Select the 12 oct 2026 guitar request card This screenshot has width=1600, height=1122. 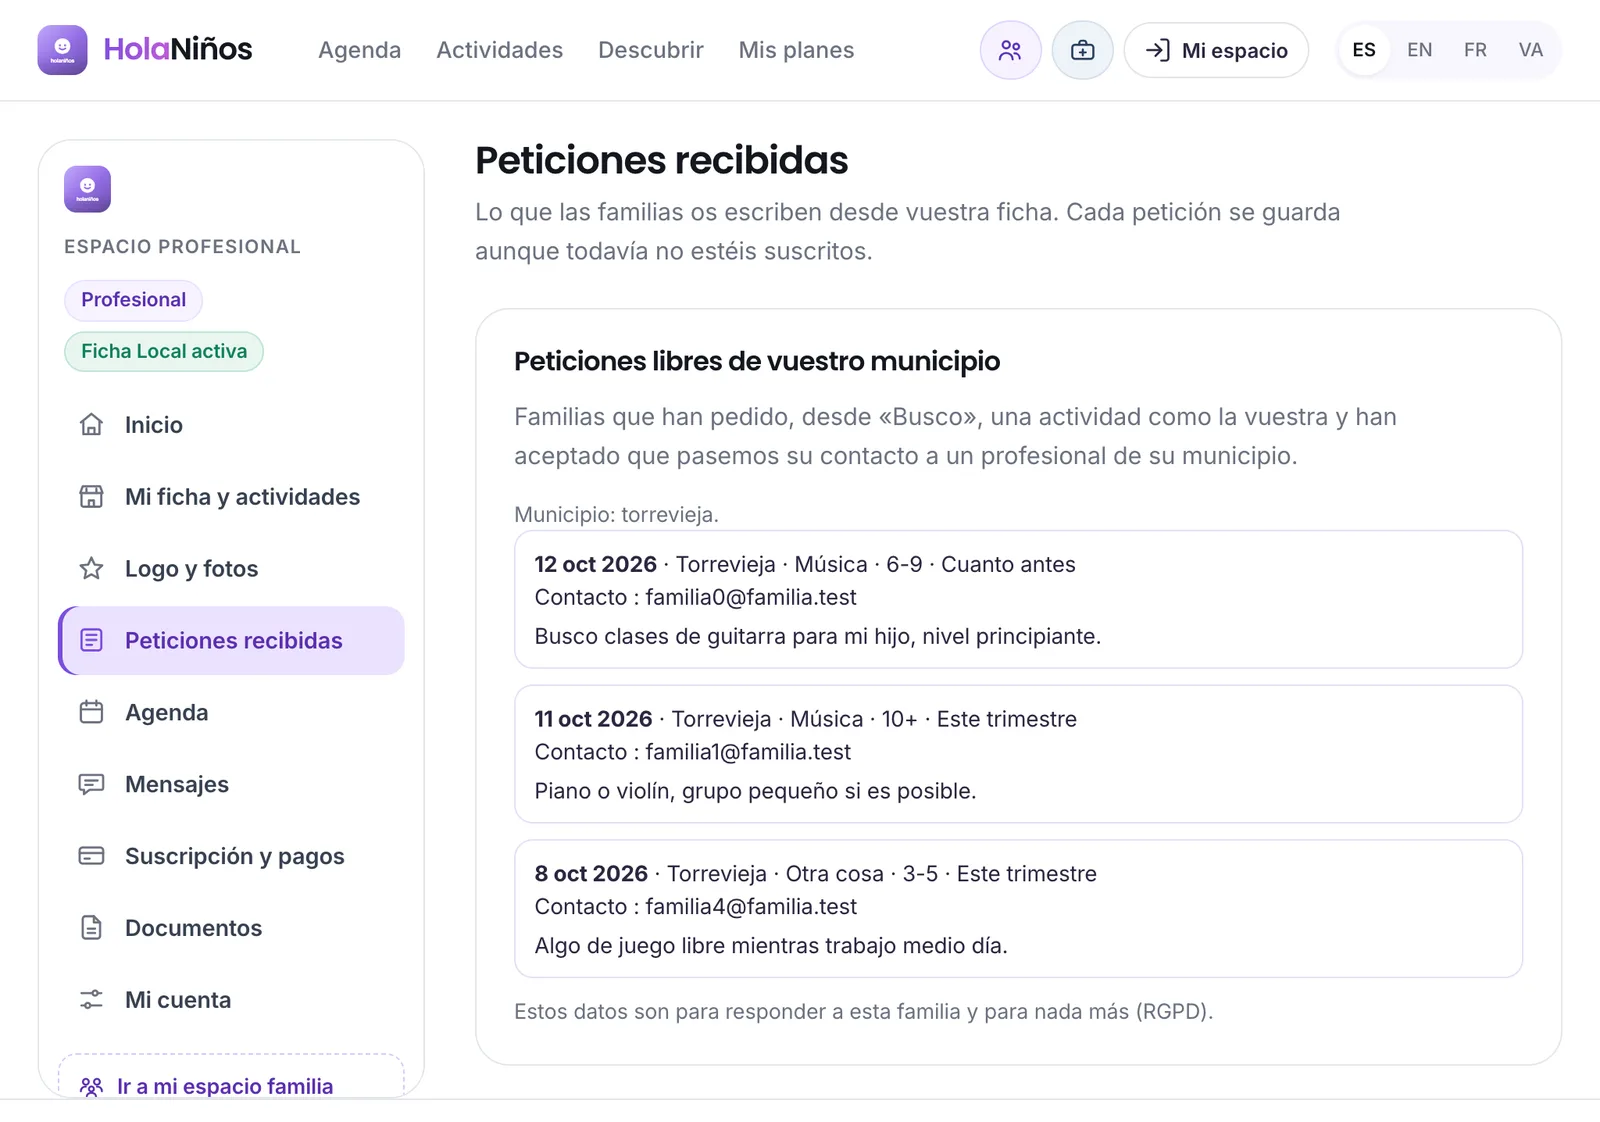[1018, 599]
